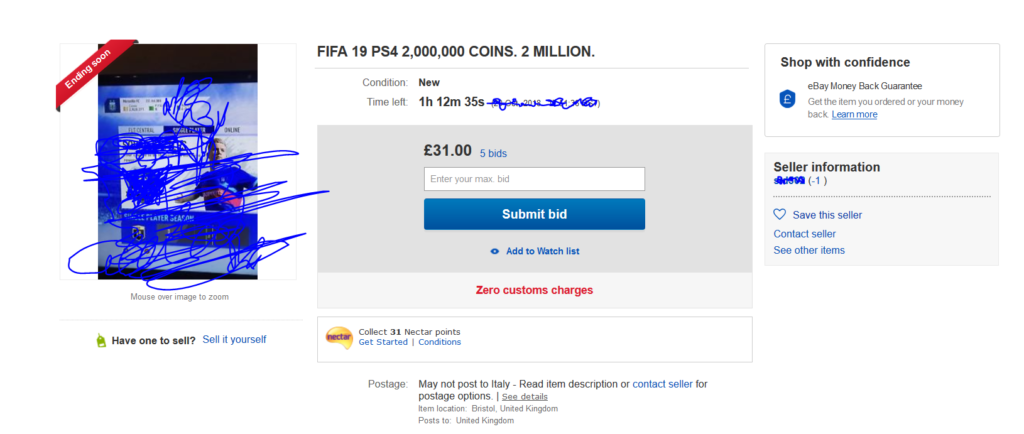1024x434 pixels.
Task: View the 5 bids history link
Action: point(495,154)
